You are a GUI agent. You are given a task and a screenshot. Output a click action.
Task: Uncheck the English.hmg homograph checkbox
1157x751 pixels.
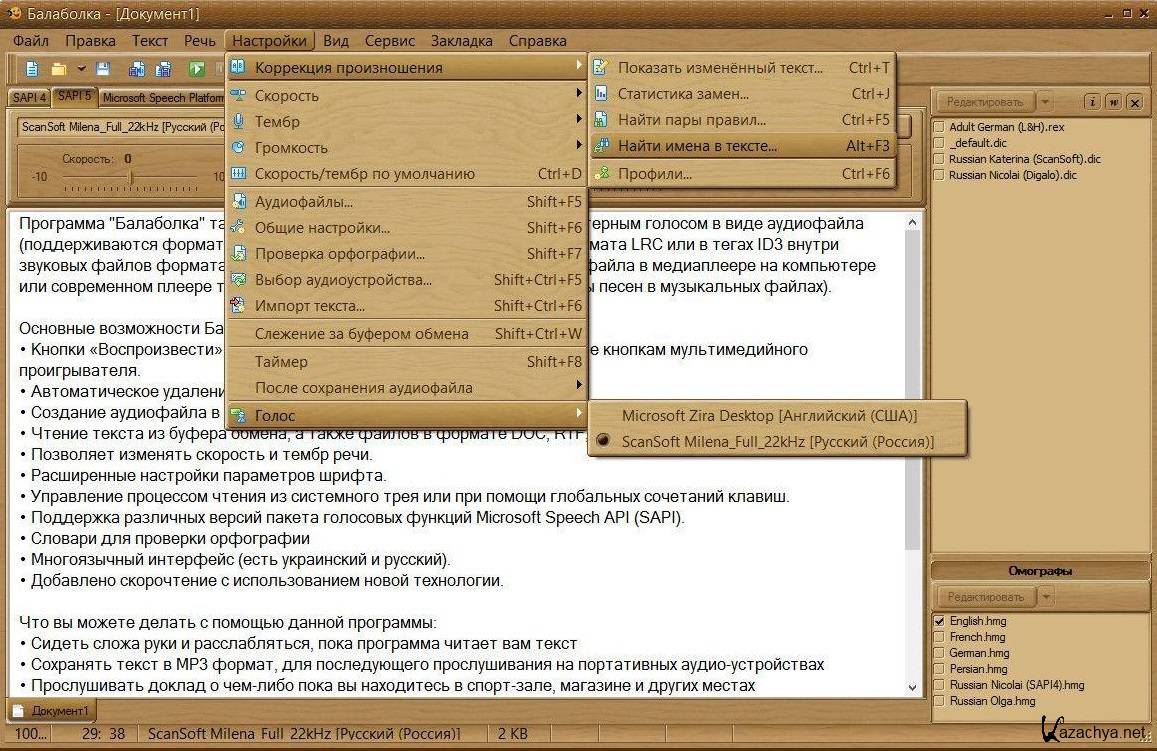click(x=939, y=621)
